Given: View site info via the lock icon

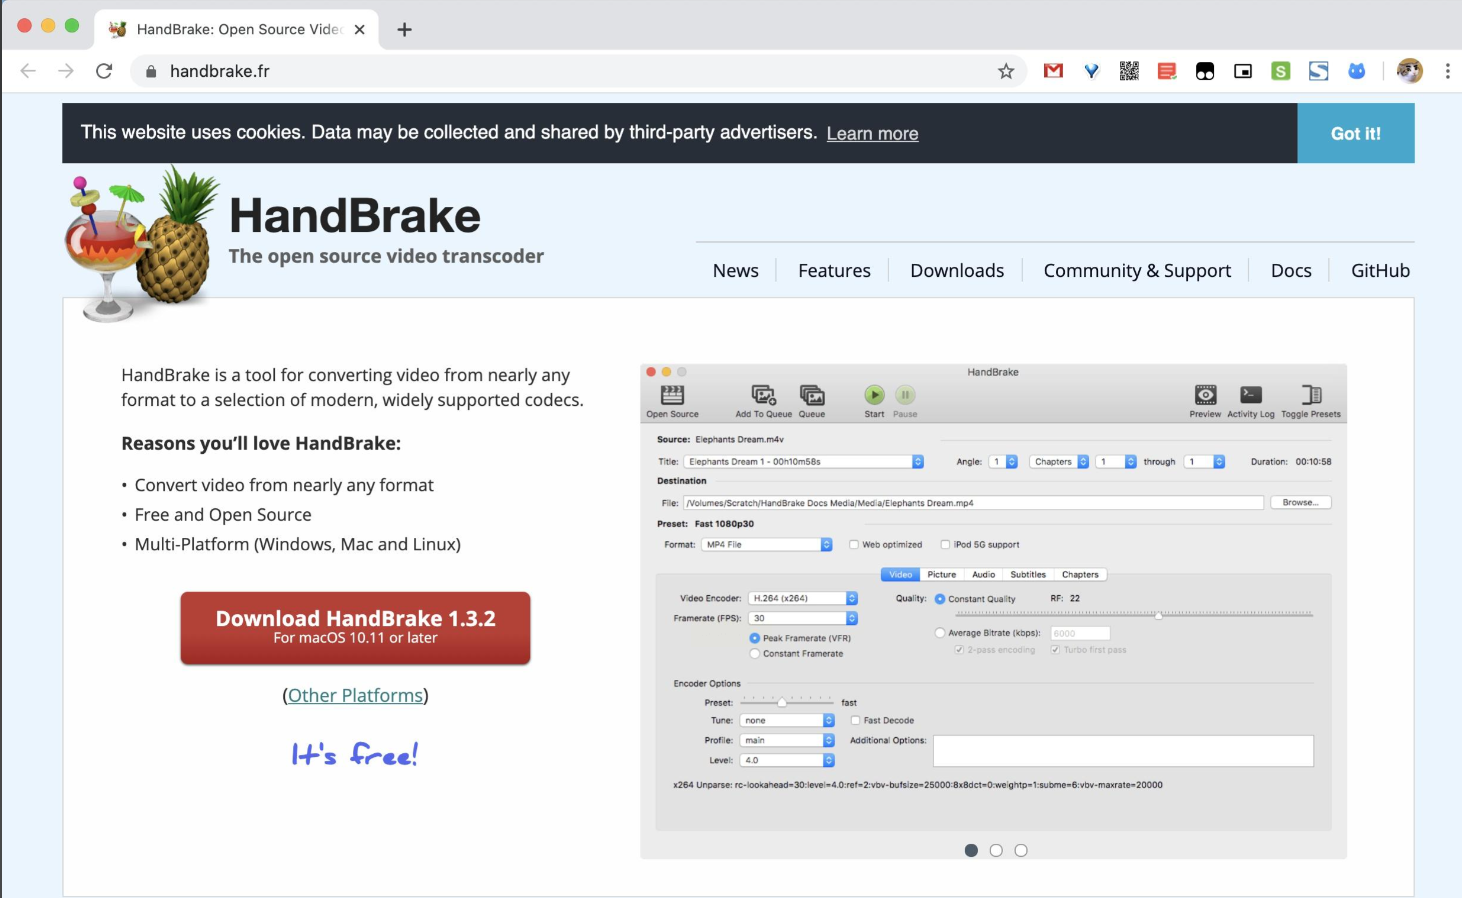Looking at the screenshot, I should point(151,71).
